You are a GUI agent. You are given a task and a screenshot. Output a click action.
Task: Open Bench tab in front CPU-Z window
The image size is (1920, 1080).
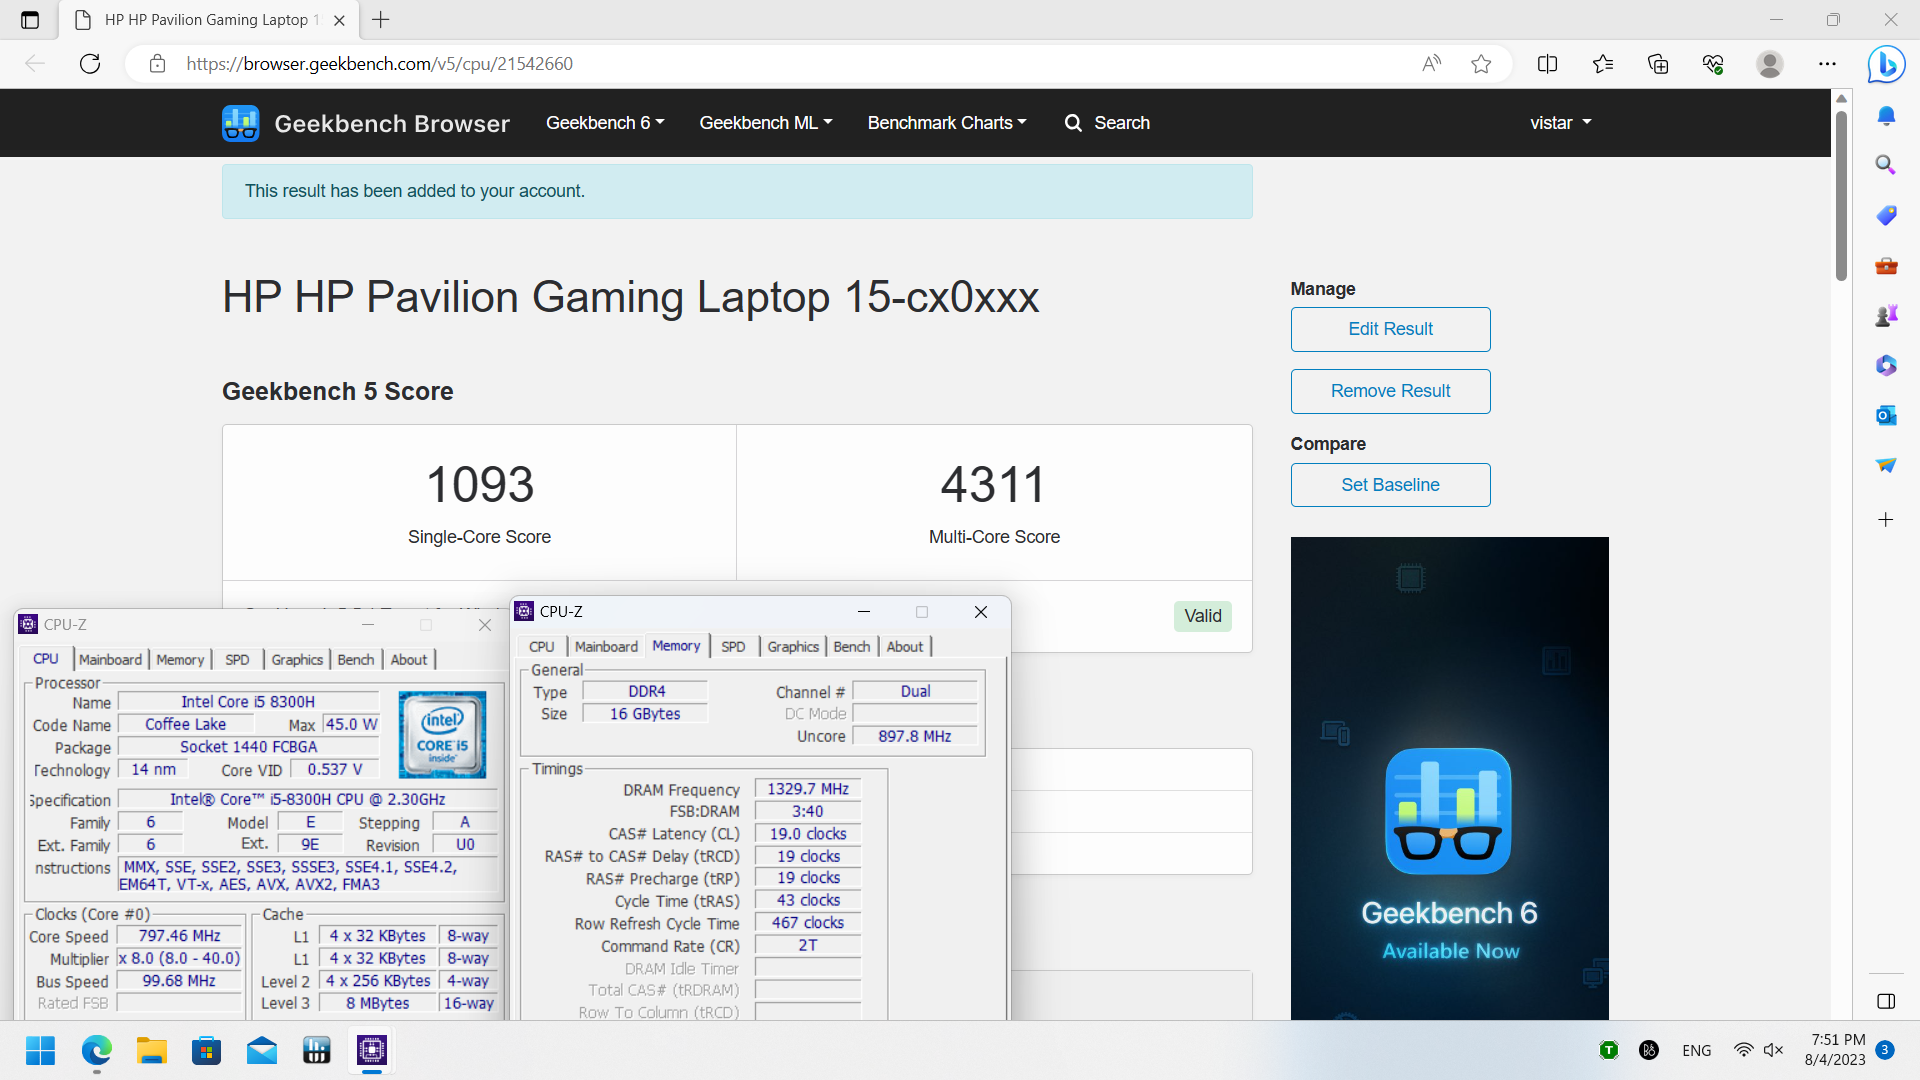tap(852, 647)
